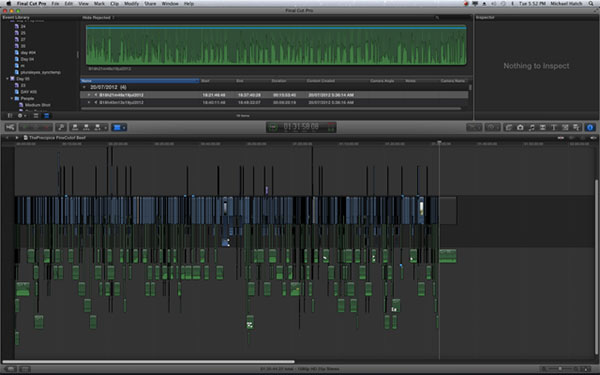Click the Event Browser vertical scrollbar
The width and height of the screenshot is (600, 375).
[470, 88]
